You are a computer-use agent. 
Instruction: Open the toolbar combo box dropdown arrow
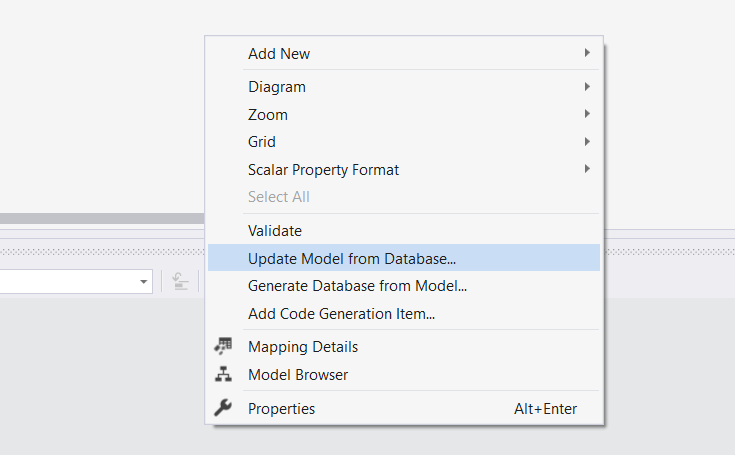pyautogui.click(x=143, y=282)
